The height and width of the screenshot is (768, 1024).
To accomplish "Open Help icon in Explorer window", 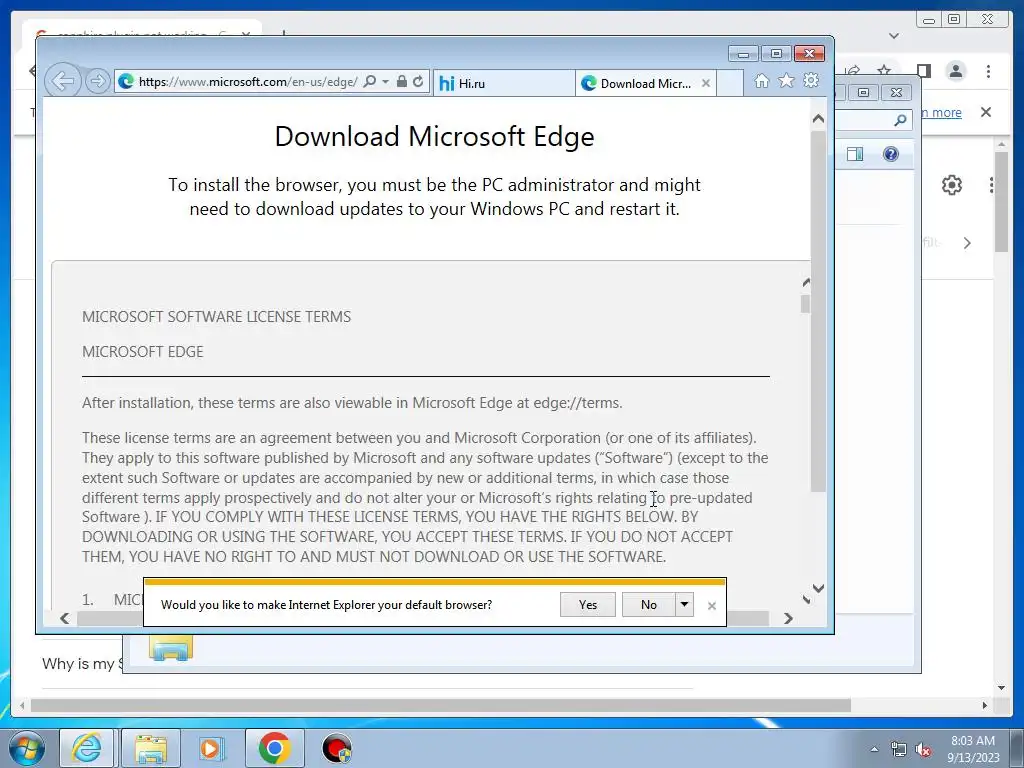I will 891,154.
